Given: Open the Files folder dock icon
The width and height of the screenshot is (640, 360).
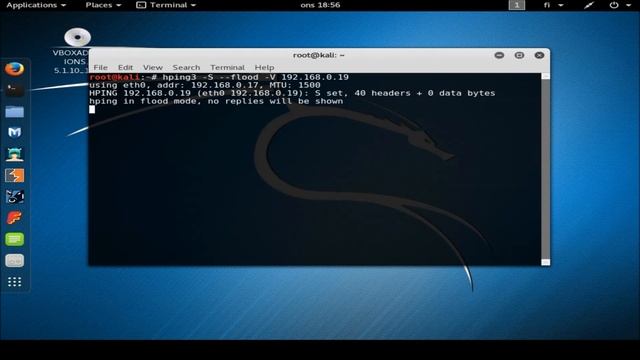Looking at the screenshot, I should coord(14,111).
